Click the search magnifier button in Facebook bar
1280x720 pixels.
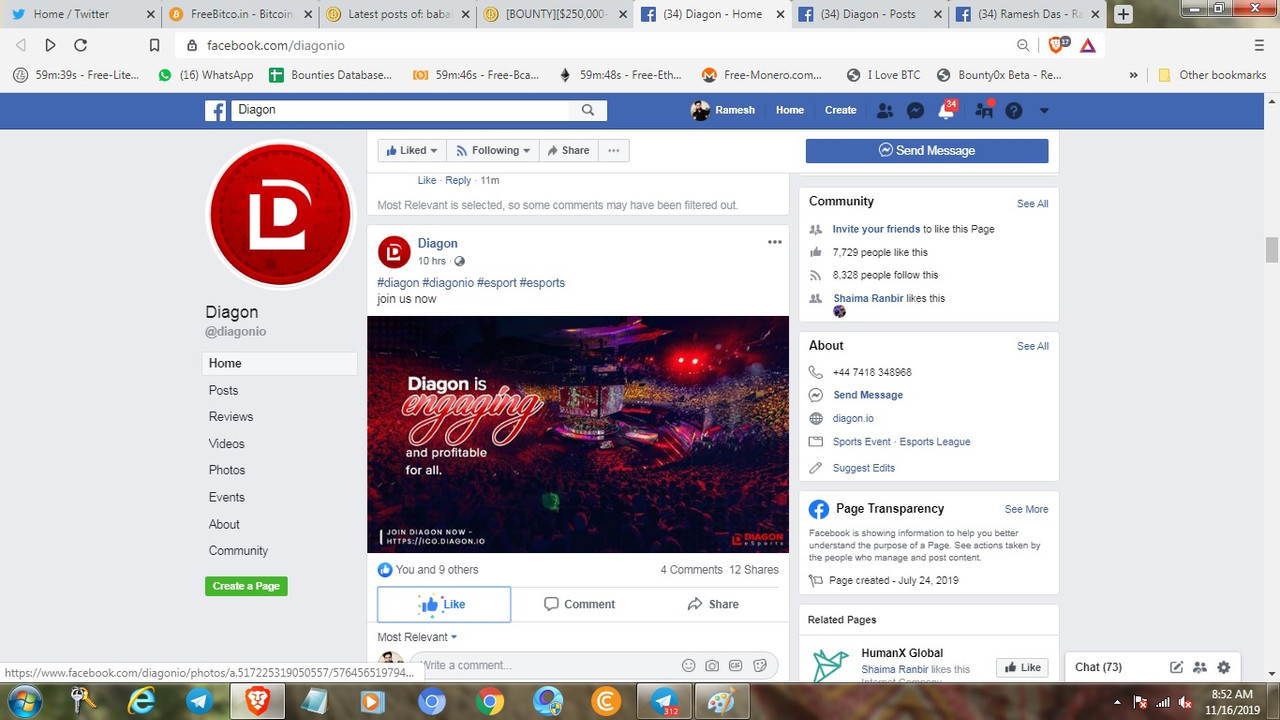pos(588,110)
